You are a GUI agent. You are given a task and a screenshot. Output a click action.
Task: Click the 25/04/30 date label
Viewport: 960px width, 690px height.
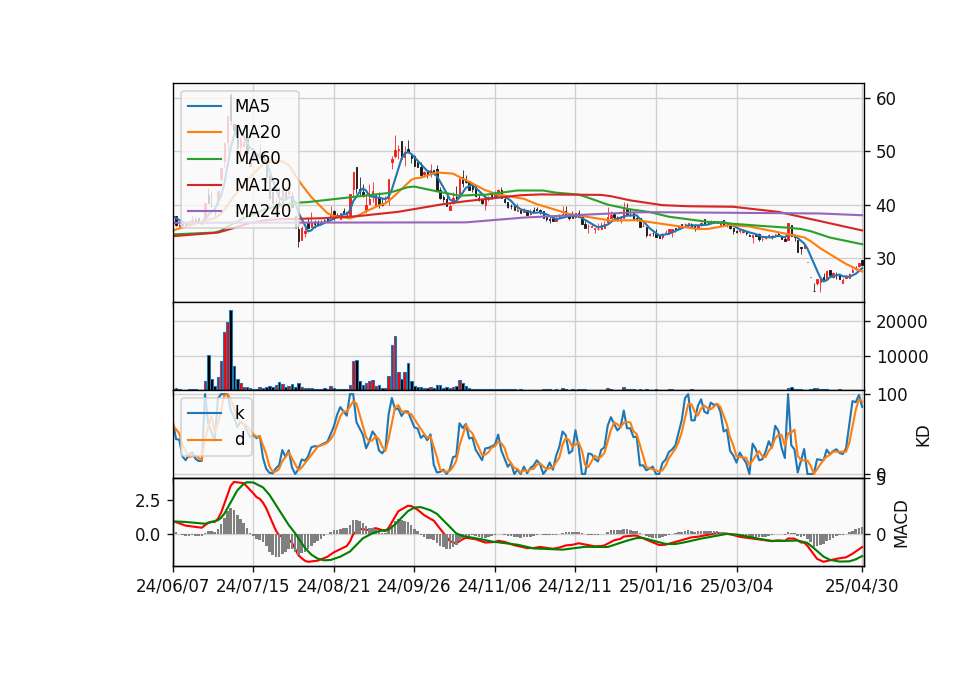coord(861,586)
